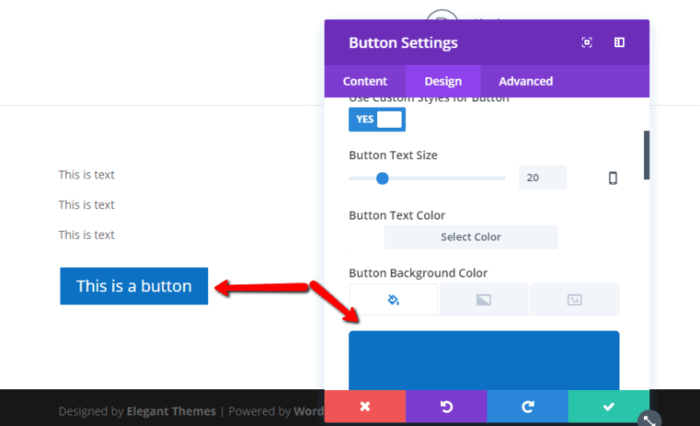Toggle the Use Custom Styles YES switch

377,119
